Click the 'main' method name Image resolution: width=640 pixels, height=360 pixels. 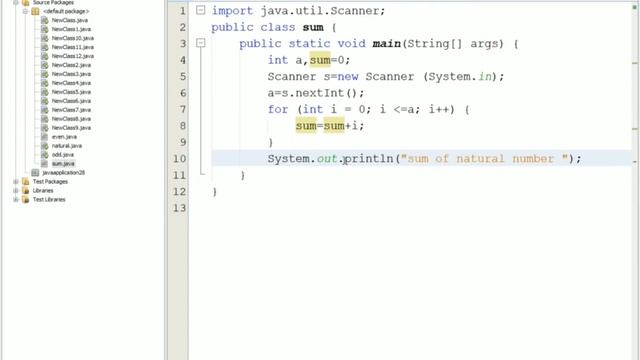coord(387,44)
